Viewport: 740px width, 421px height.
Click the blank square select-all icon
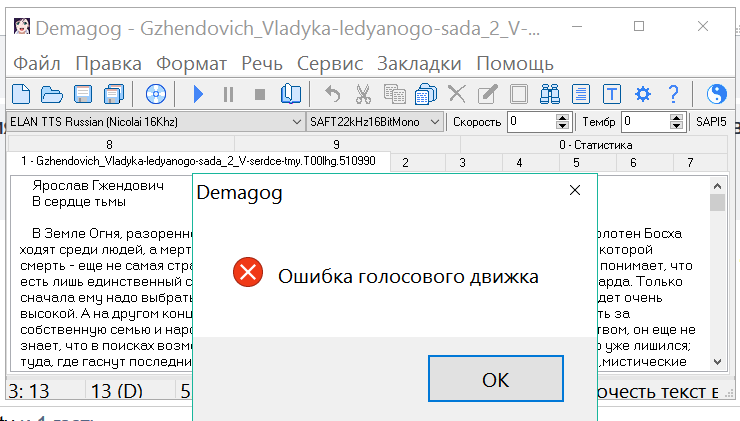519,94
